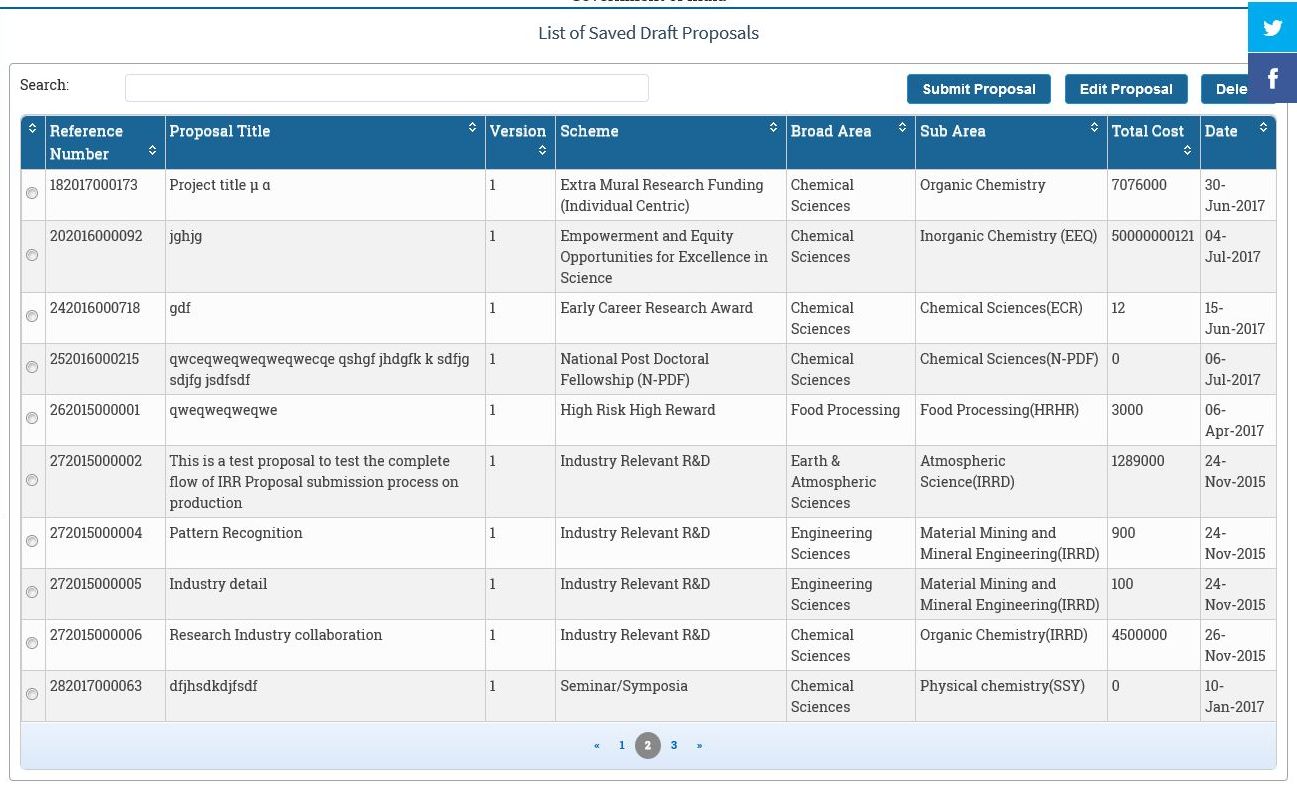Click proposal title 'gdf'
The image size is (1297, 803).
click(180, 308)
